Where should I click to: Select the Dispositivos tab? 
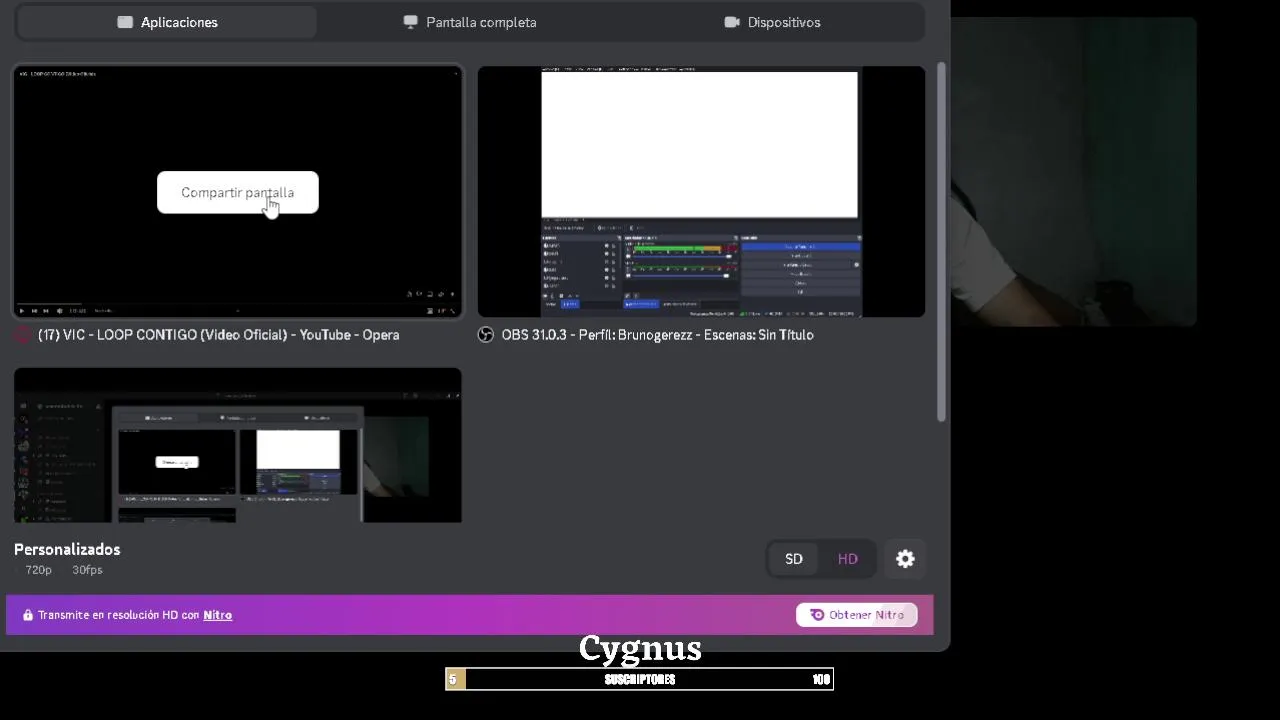(771, 22)
